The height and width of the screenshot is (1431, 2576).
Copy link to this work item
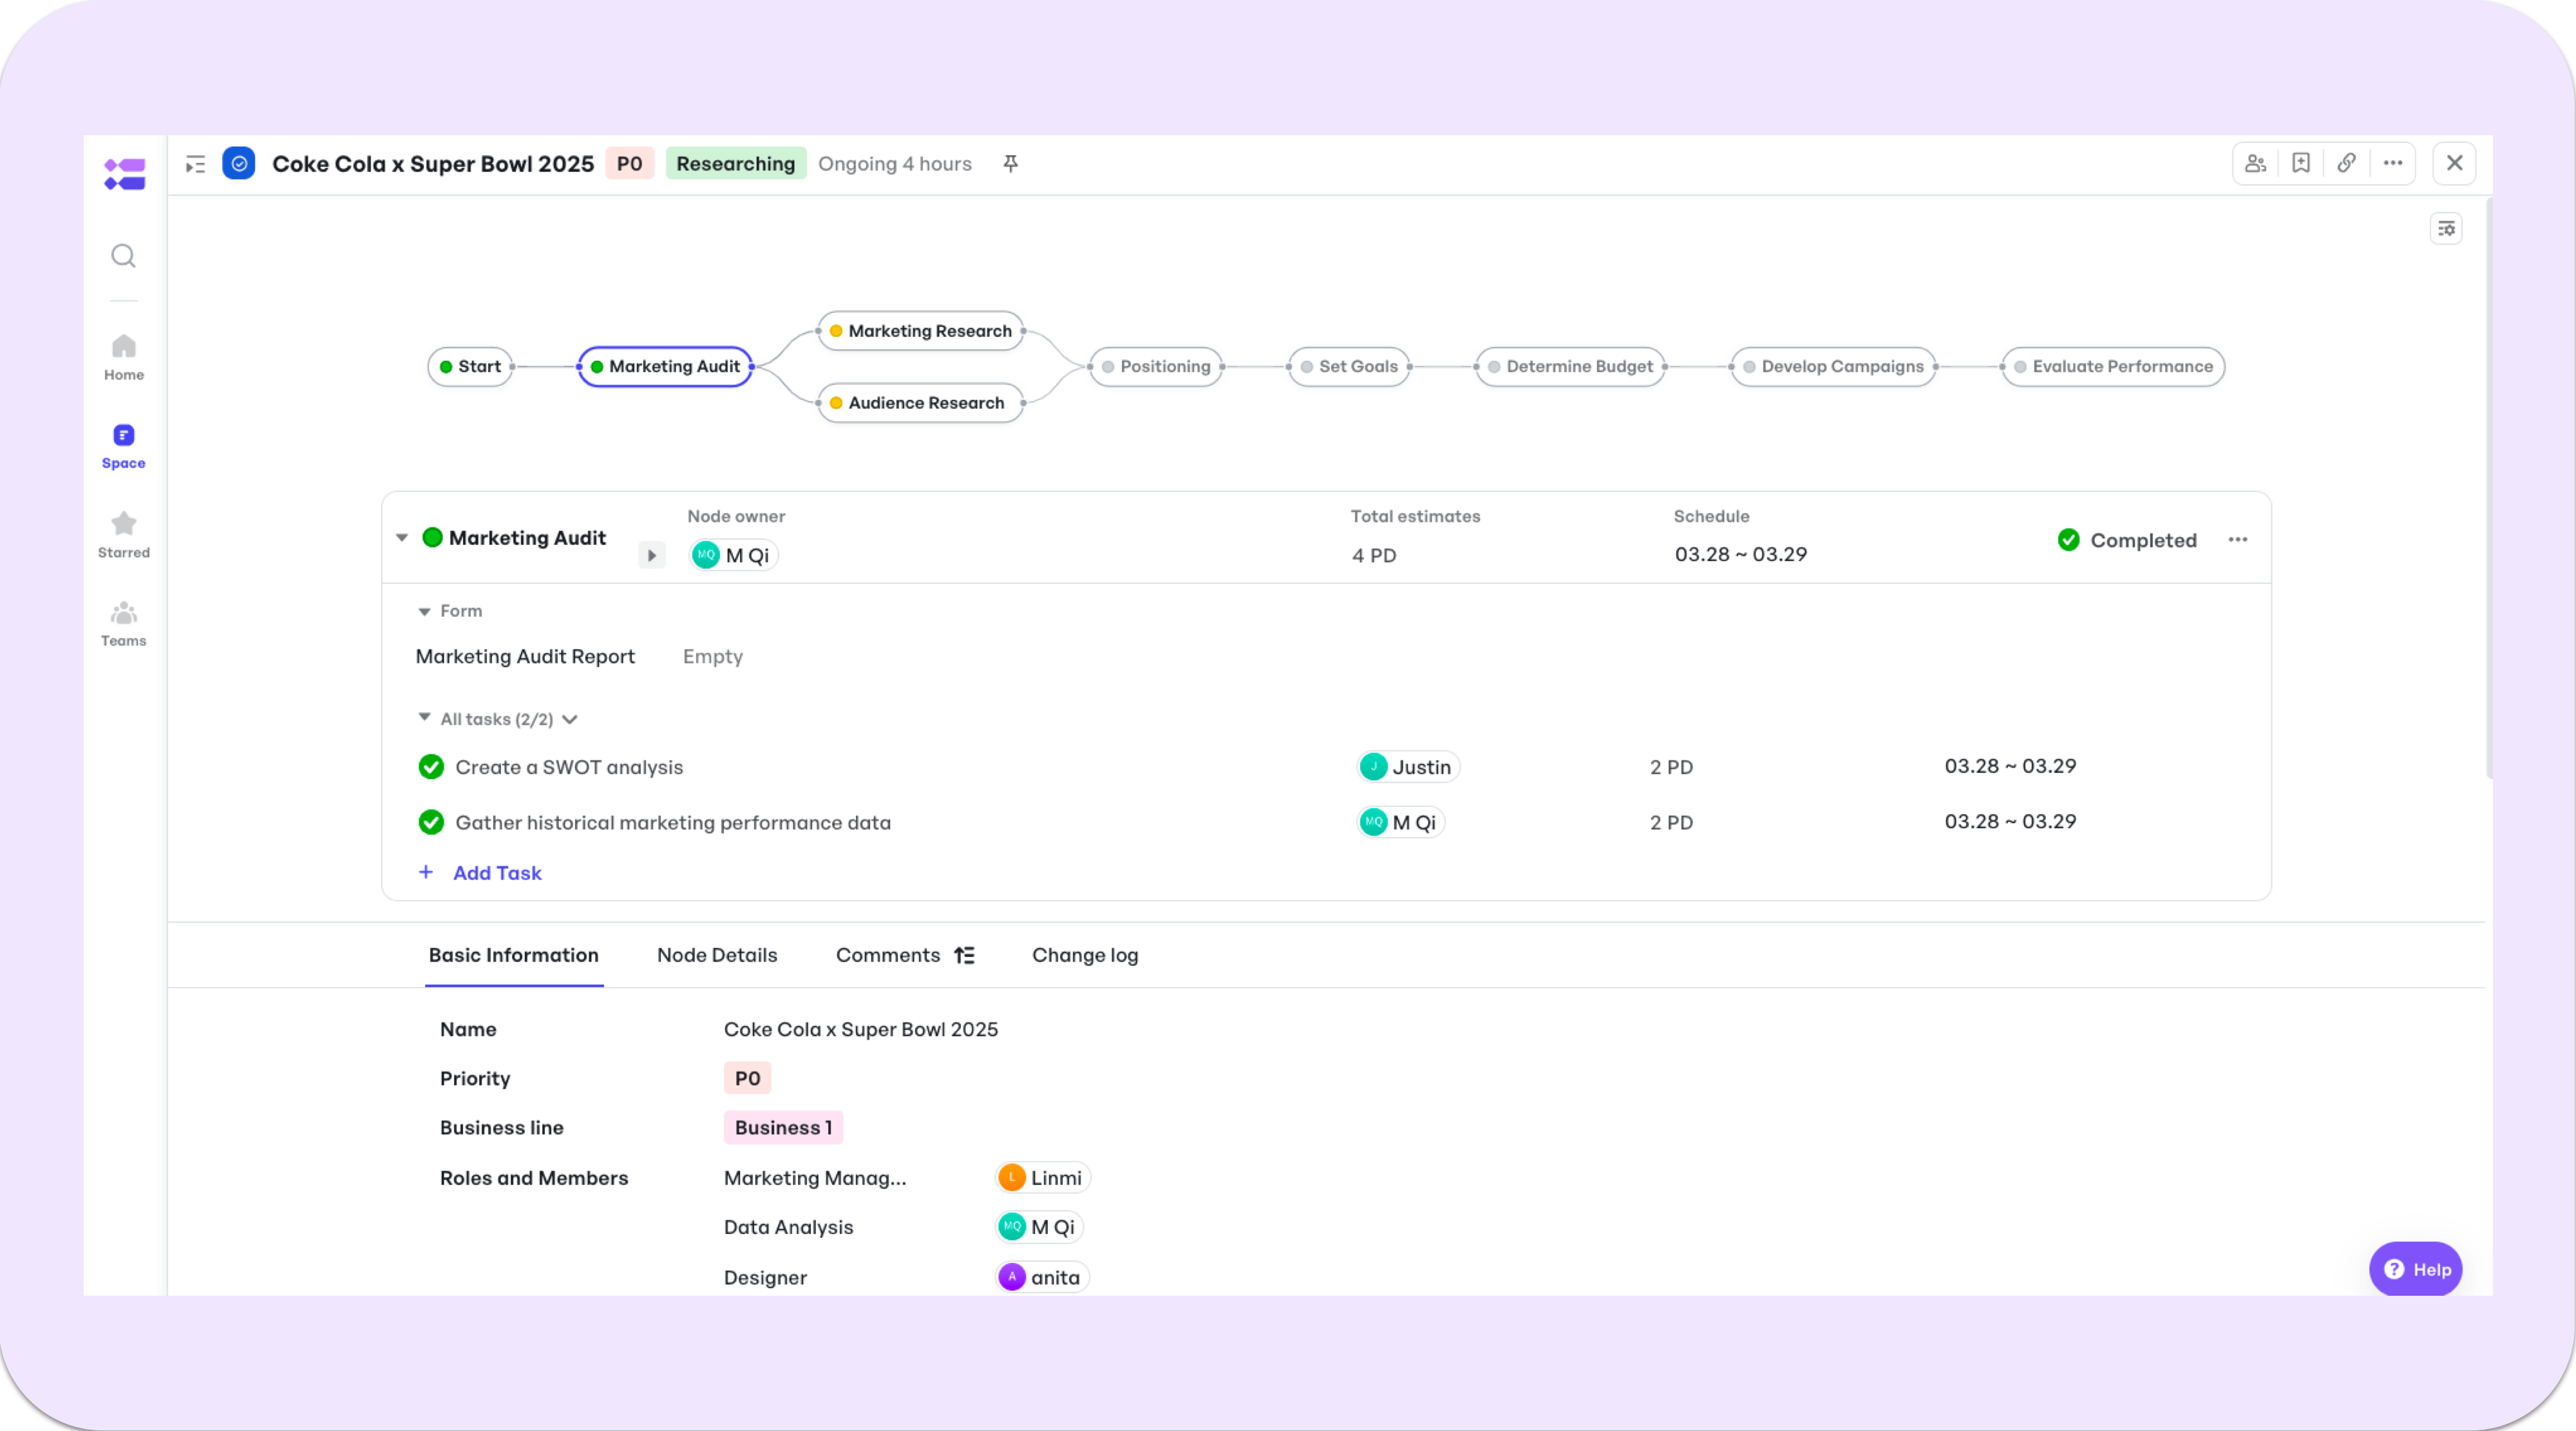pos(2347,163)
